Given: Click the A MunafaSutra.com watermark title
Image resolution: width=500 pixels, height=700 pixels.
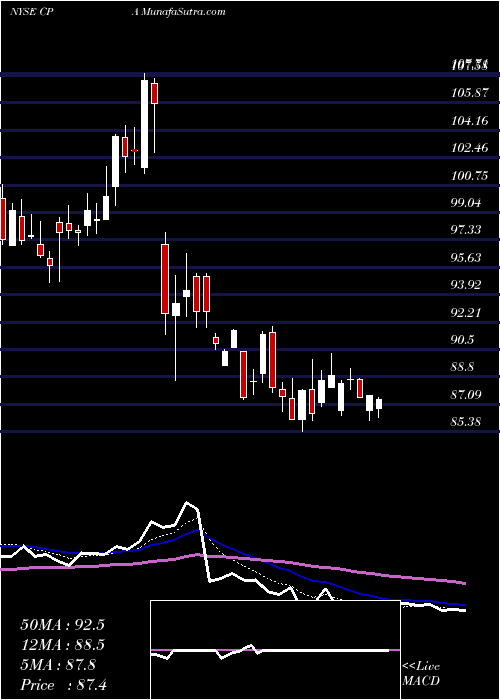Looking at the screenshot, I should click(178, 12).
